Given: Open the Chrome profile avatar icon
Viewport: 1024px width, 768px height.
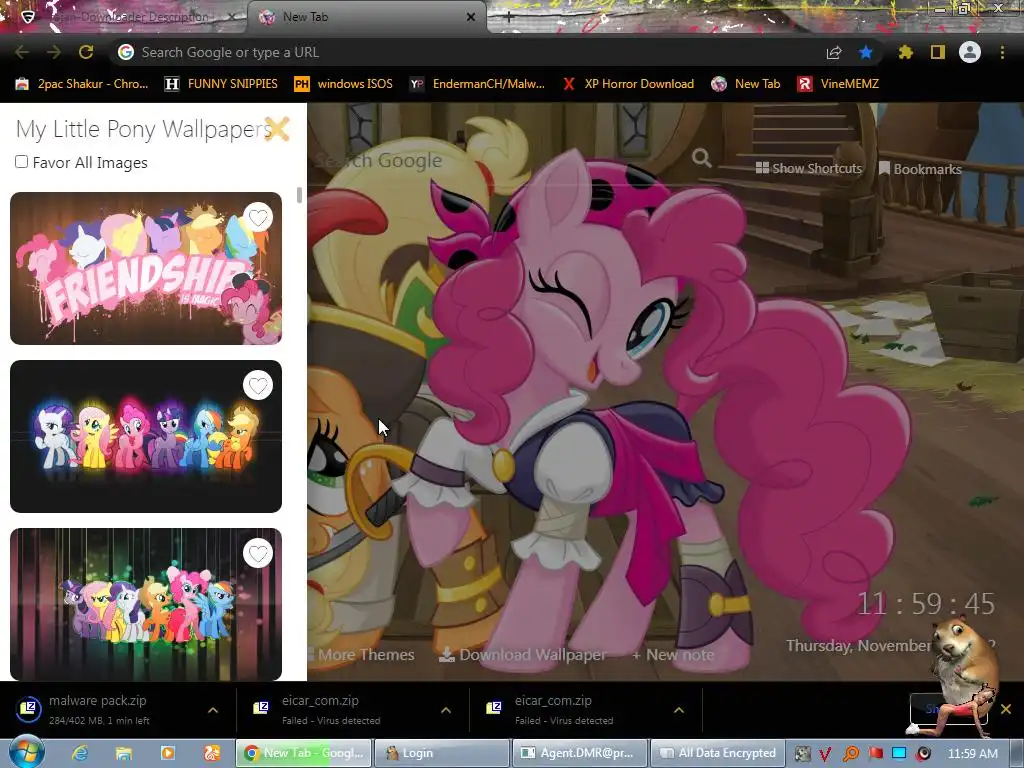Looking at the screenshot, I should point(970,52).
